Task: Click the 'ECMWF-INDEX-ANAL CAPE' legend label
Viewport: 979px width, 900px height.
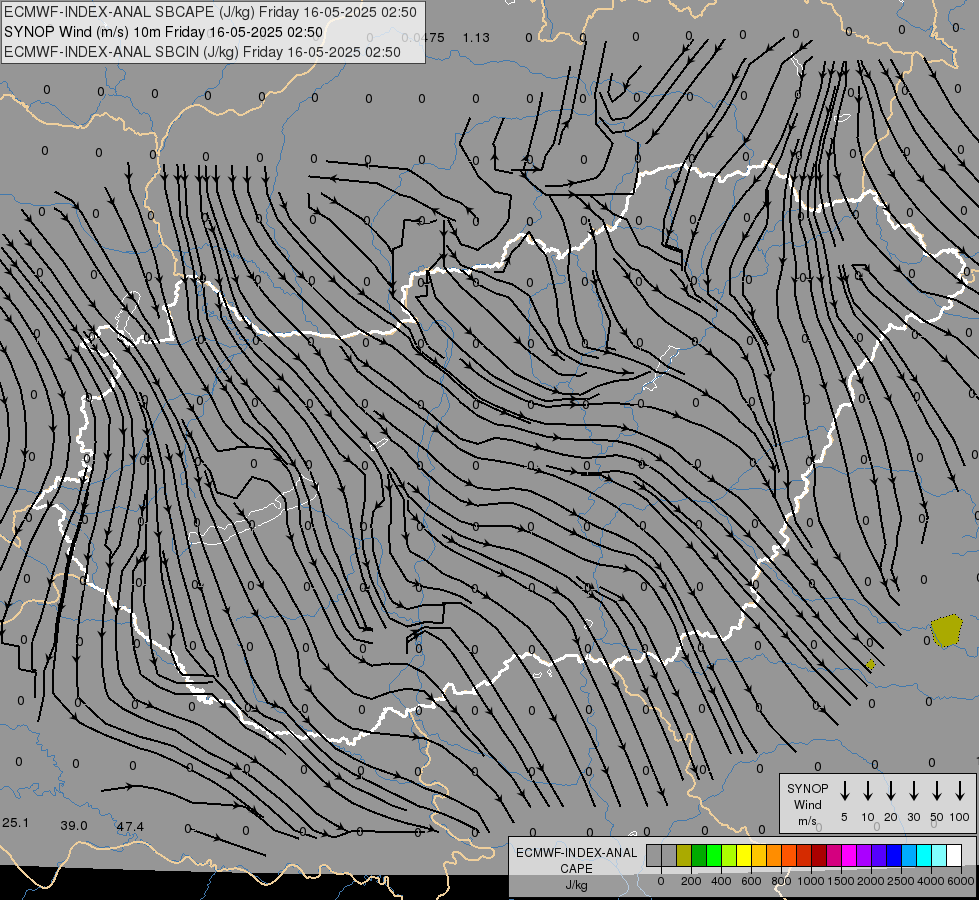Action: point(576,861)
